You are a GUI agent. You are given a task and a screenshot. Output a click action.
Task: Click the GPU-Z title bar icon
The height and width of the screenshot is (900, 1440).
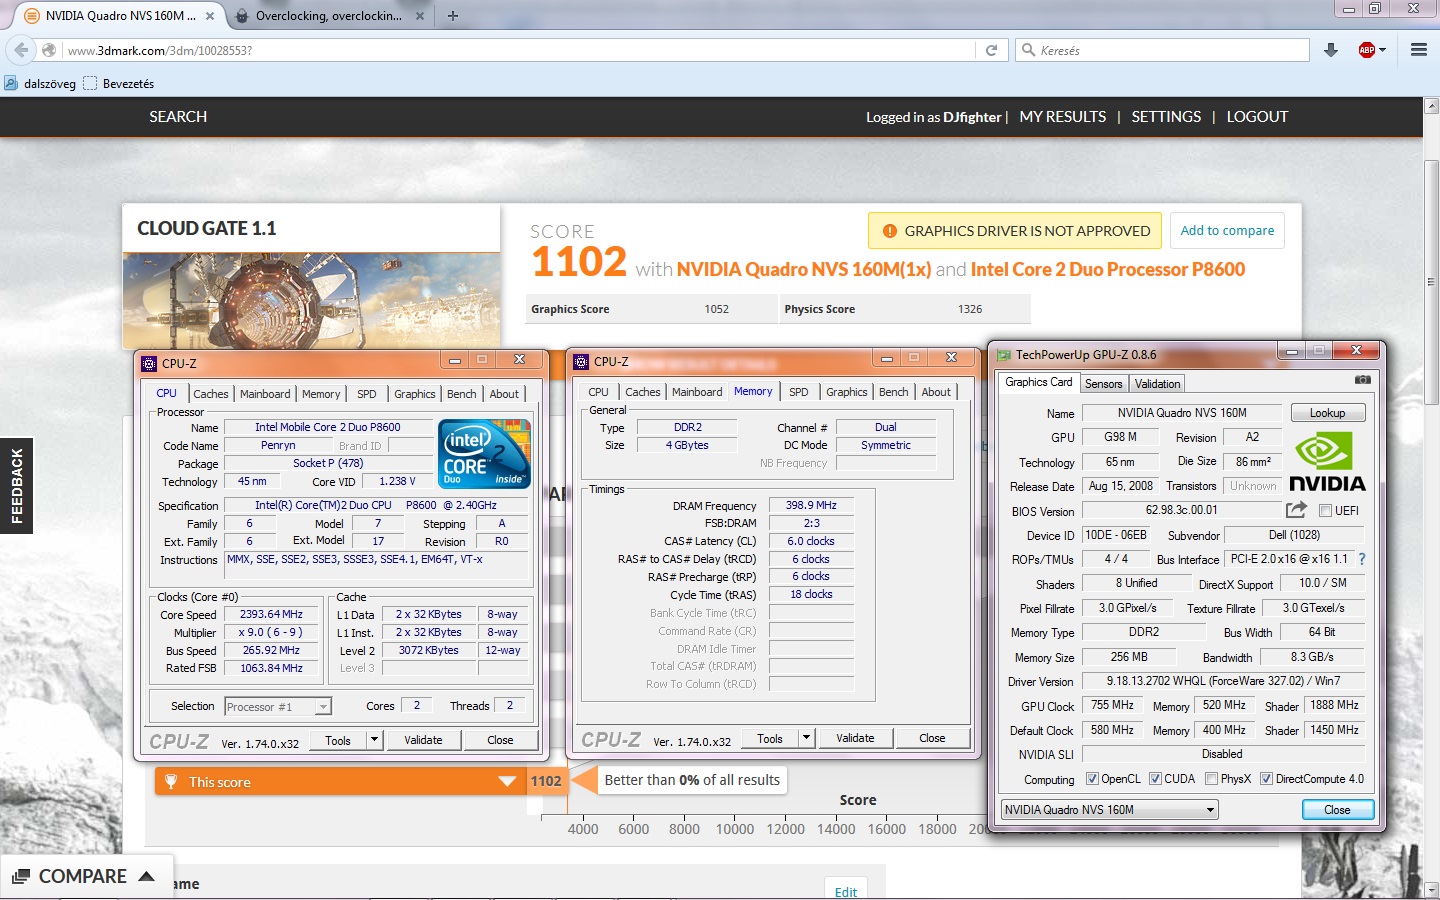click(x=1004, y=354)
